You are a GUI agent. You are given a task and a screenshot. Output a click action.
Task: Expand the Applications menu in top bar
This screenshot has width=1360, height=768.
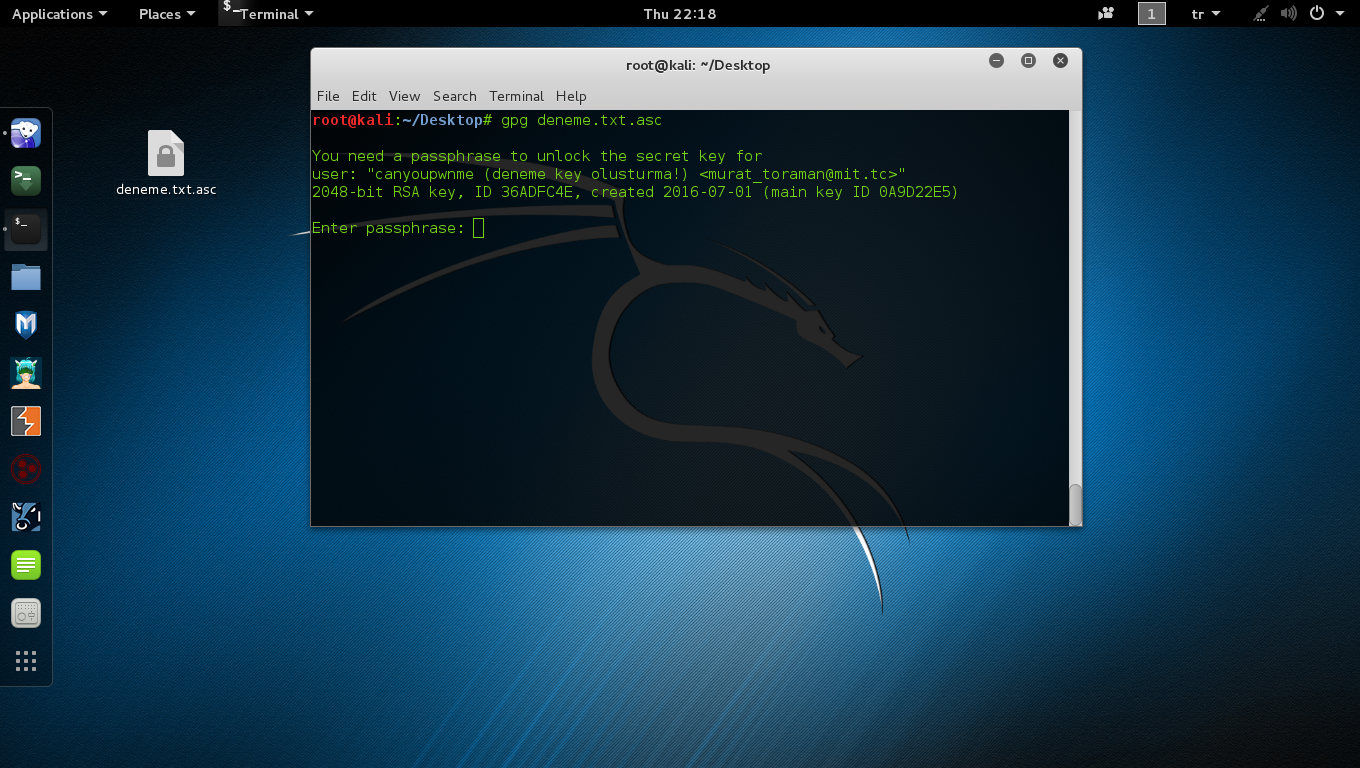coord(59,14)
